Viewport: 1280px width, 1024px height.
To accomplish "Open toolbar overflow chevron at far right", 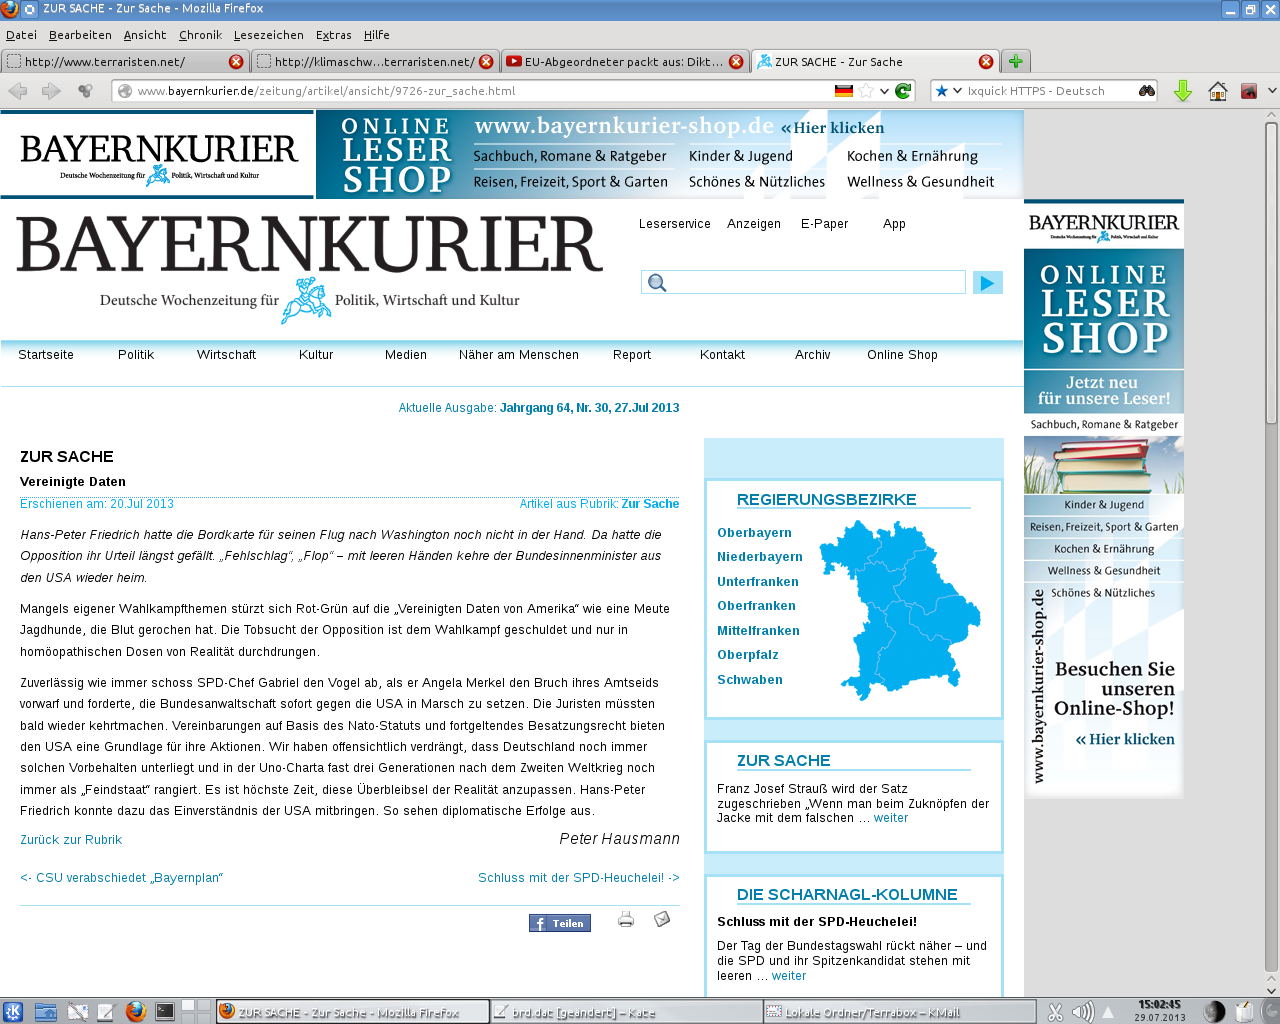I will [x=1271, y=91].
